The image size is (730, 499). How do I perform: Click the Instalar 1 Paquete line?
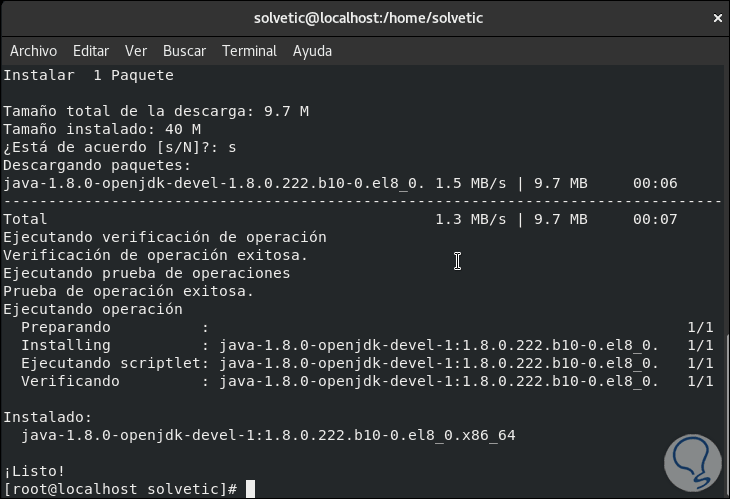coord(88,75)
